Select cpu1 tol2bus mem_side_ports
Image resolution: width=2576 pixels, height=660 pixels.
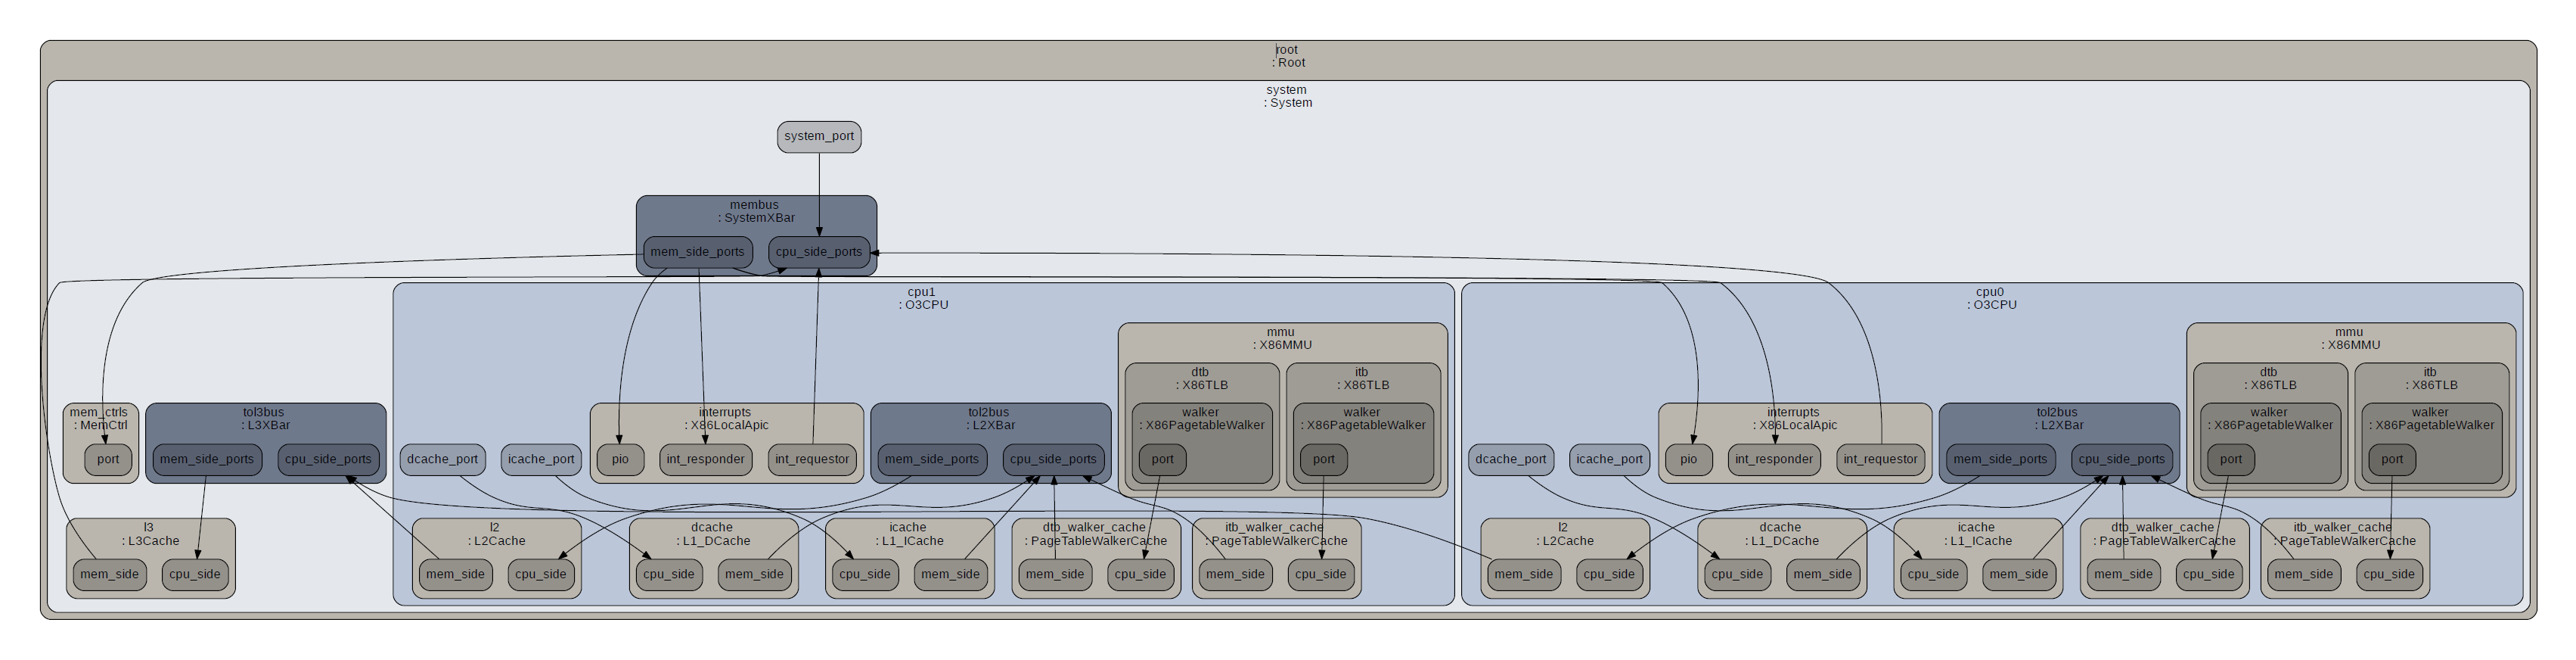[x=932, y=460]
